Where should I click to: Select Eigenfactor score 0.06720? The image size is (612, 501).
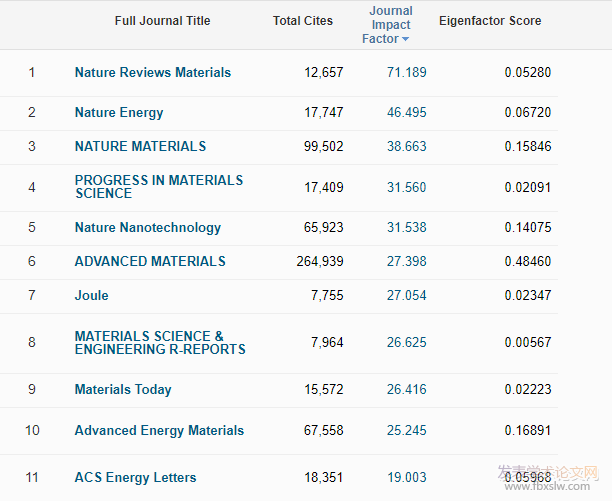528,113
